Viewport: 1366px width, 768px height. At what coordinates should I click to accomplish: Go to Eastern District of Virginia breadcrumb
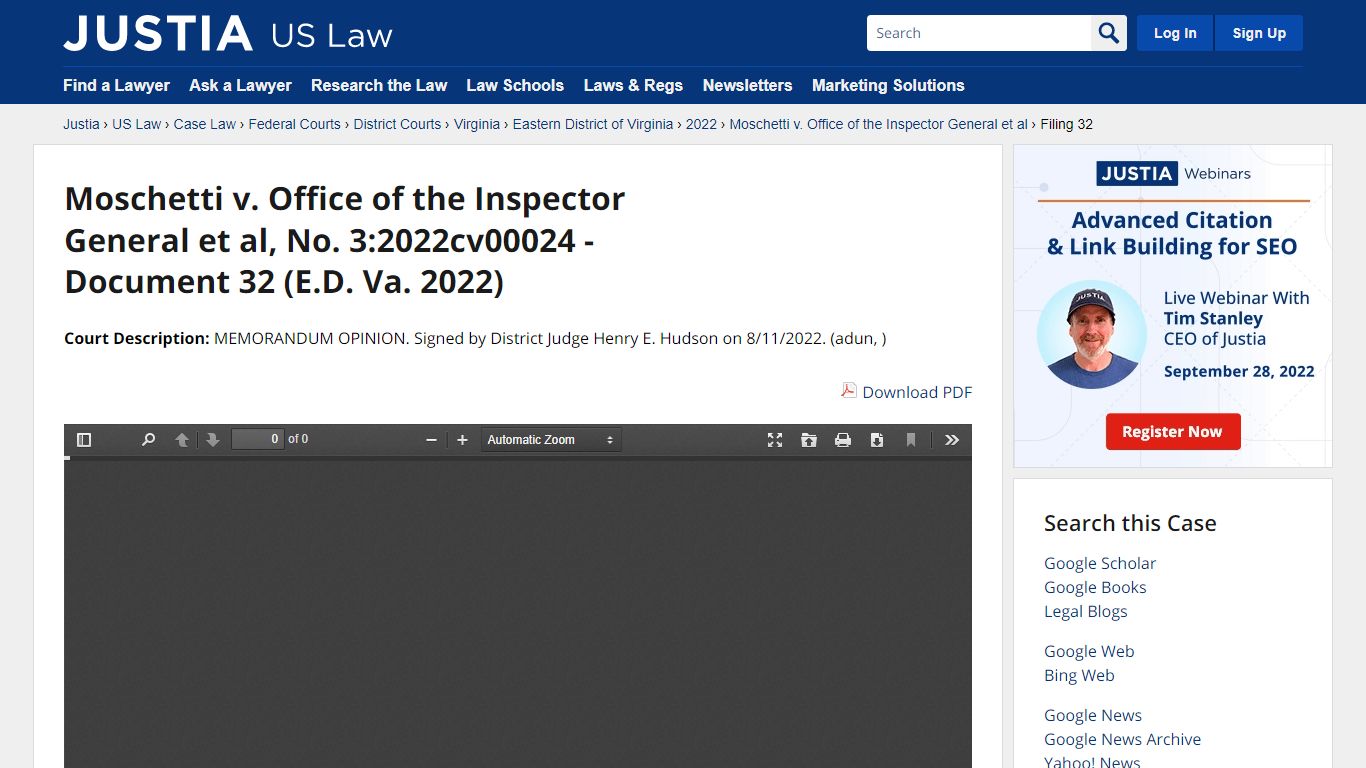tap(593, 124)
